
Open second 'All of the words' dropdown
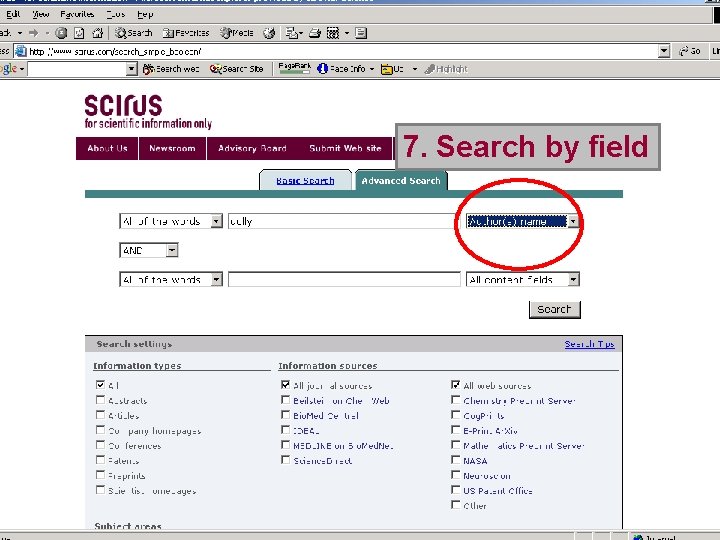click(x=171, y=279)
